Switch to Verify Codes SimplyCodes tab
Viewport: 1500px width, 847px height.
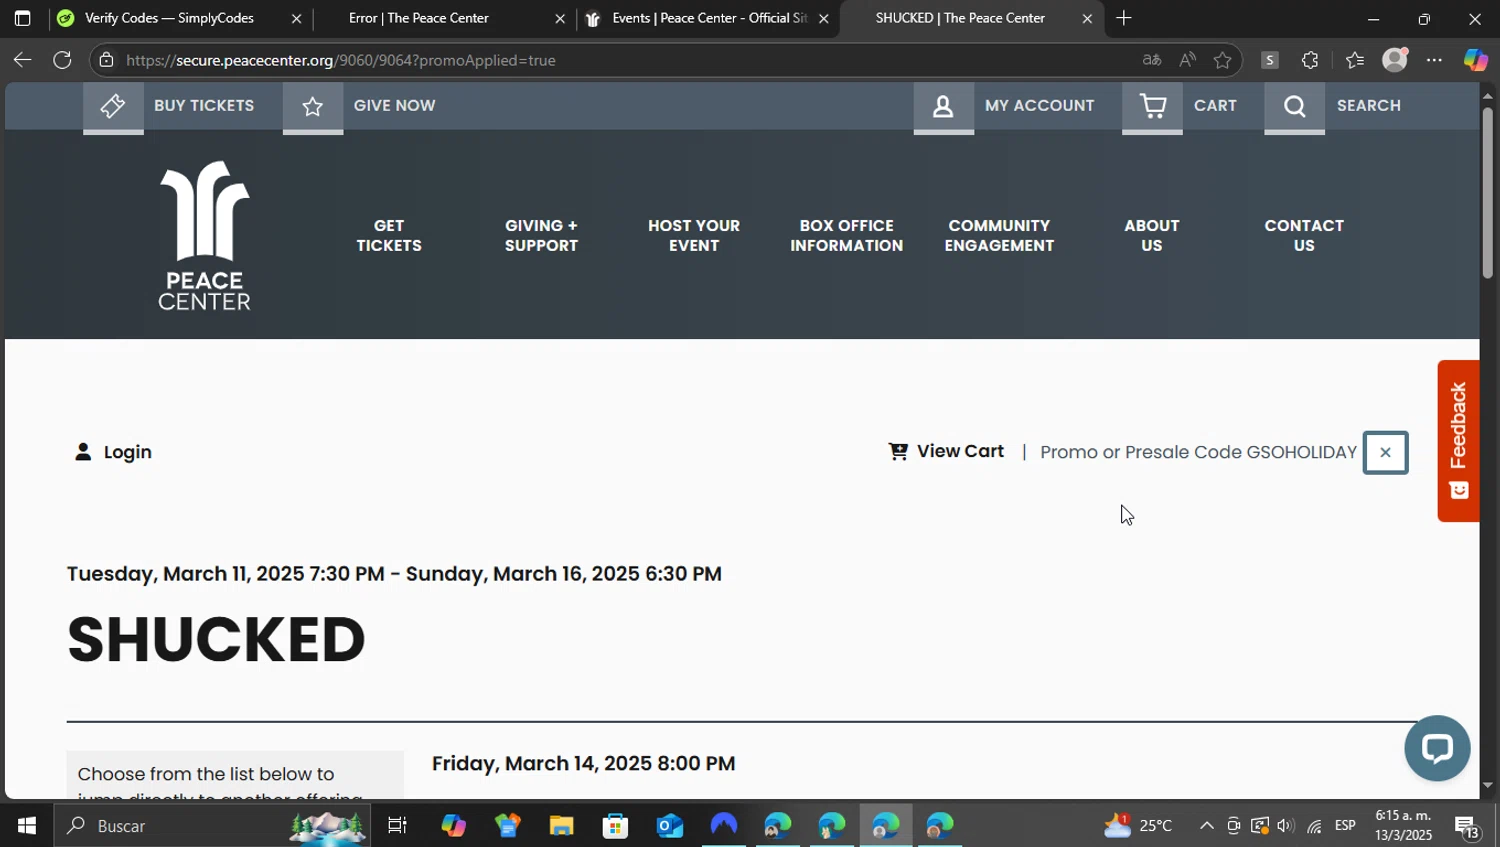168,18
